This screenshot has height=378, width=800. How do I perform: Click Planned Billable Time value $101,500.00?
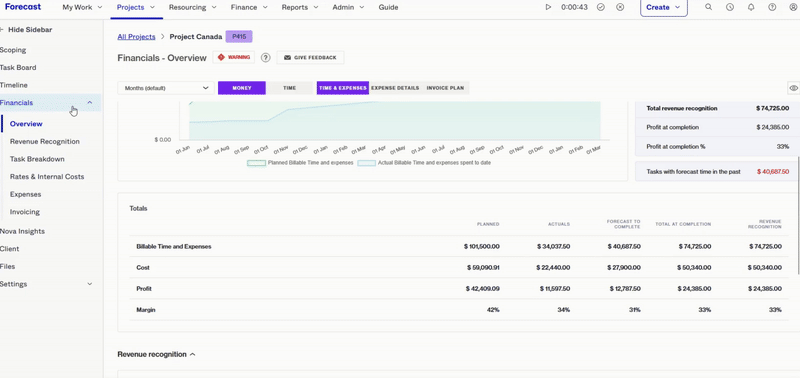482,246
